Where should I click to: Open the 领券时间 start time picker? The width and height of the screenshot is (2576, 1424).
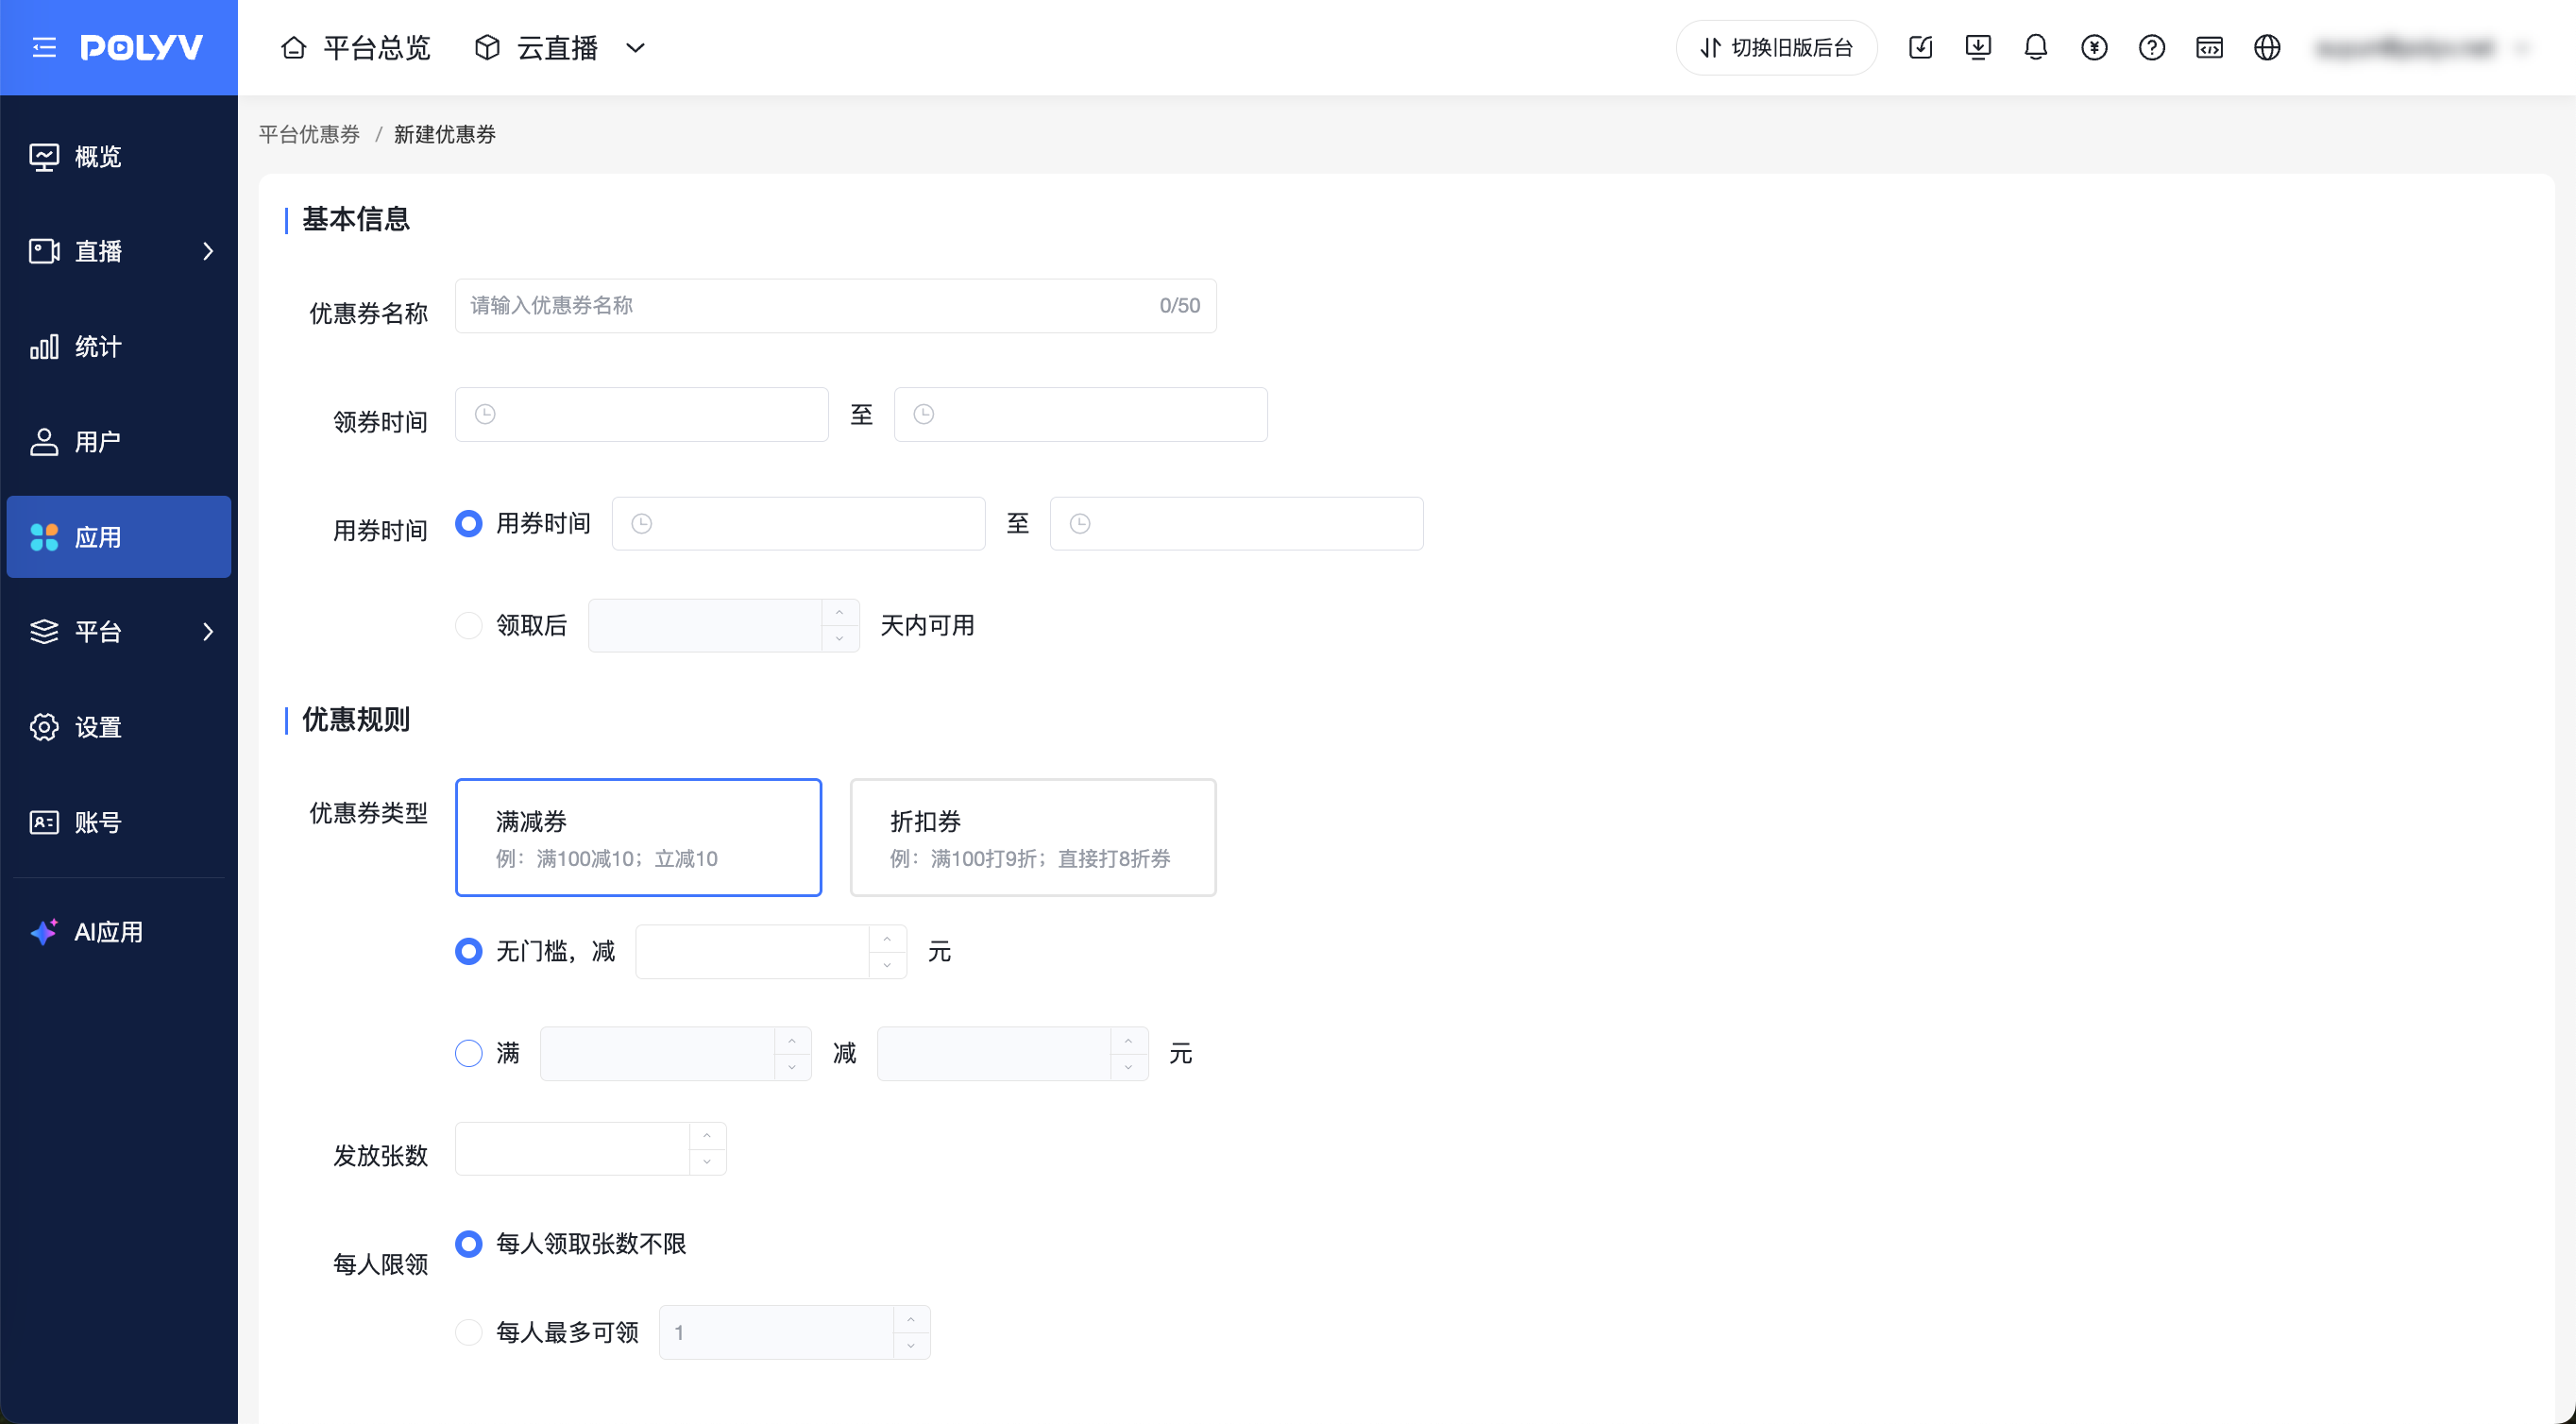click(x=642, y=414)
